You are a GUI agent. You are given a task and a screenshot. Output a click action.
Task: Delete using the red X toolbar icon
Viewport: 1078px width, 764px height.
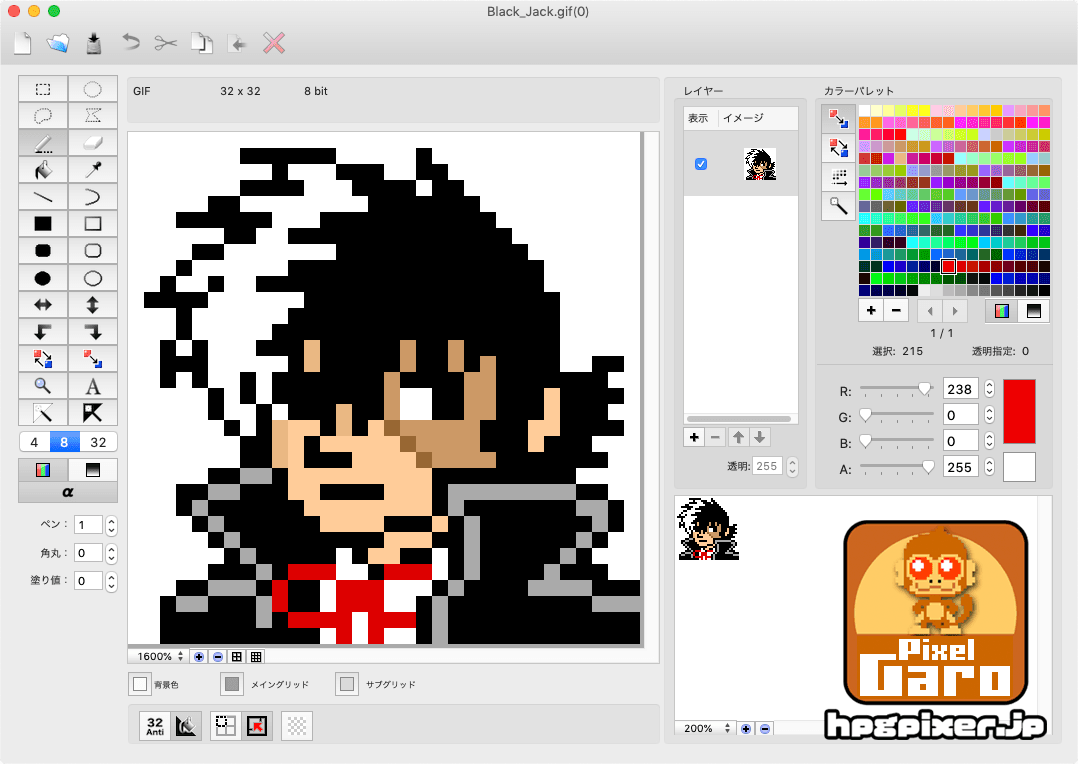(x=274, y=43)
